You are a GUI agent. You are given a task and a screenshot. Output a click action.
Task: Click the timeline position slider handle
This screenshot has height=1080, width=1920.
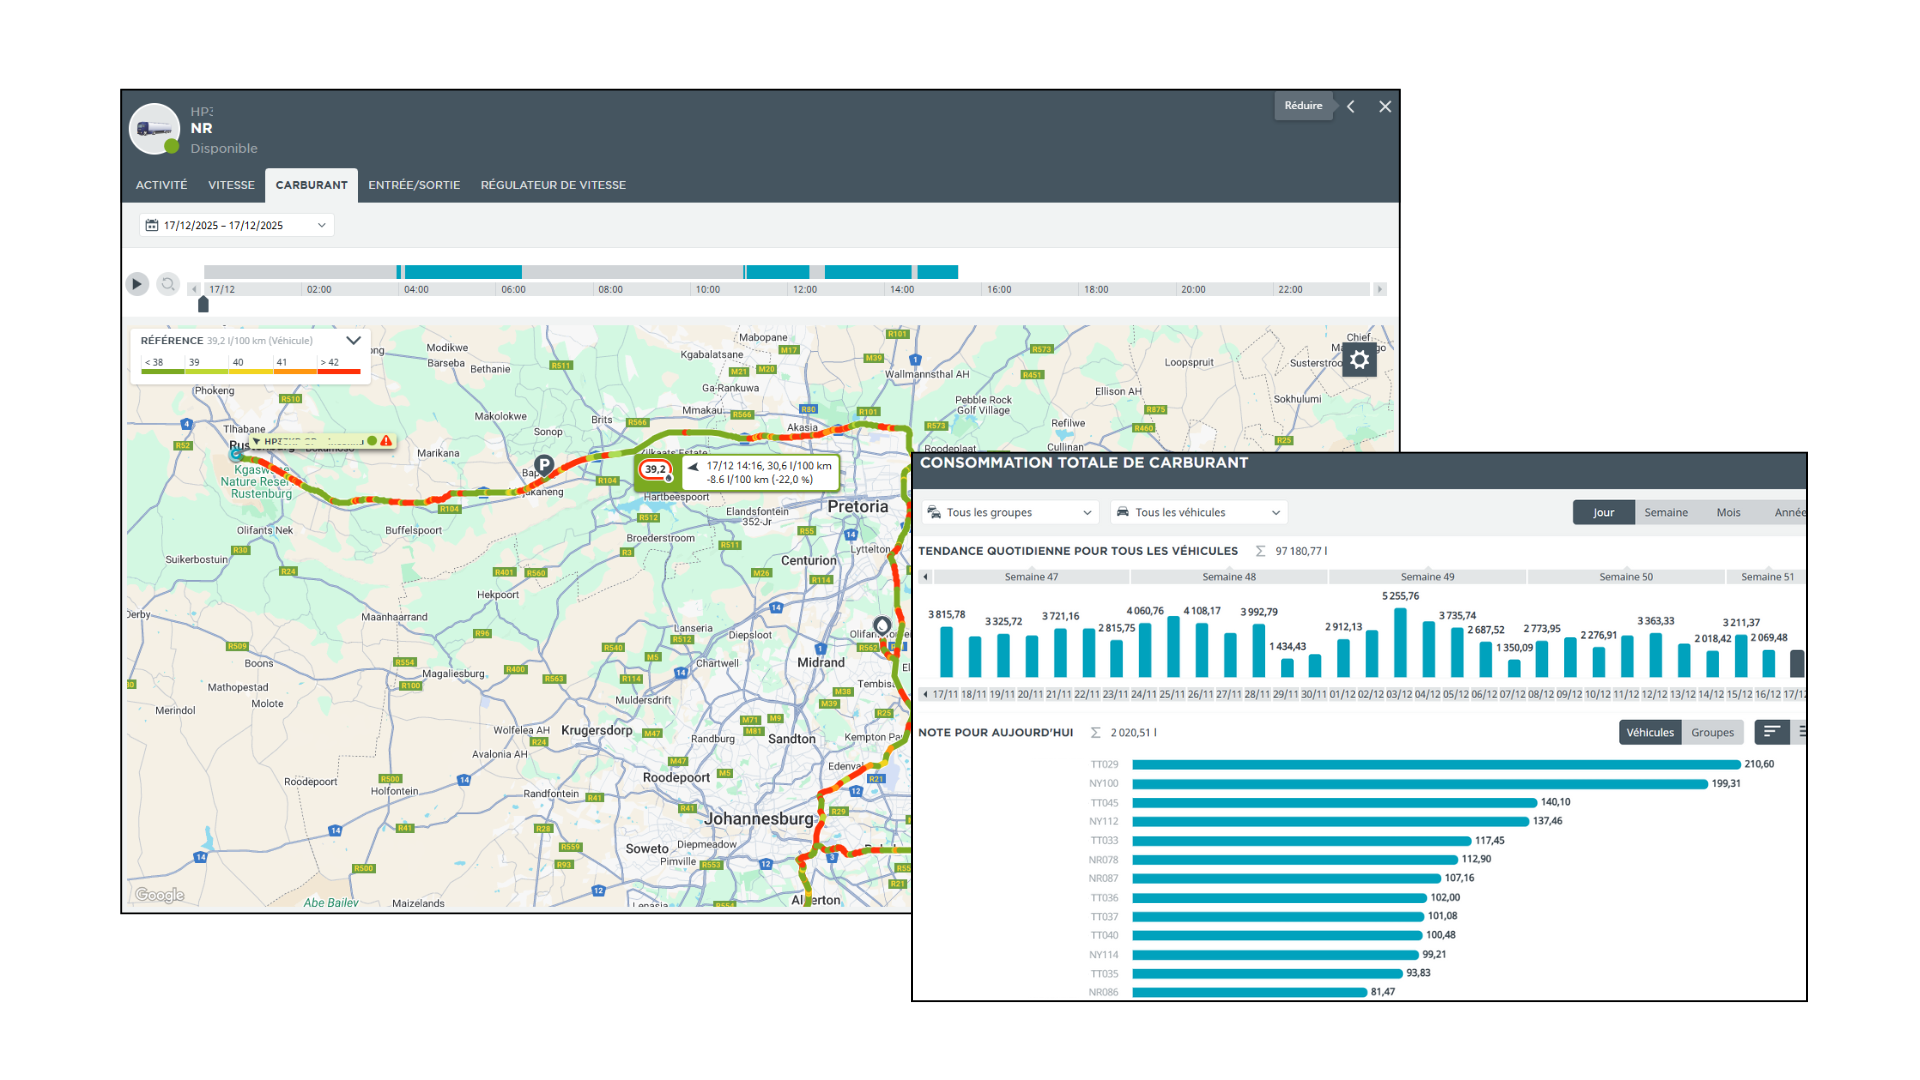coord(203,304)
